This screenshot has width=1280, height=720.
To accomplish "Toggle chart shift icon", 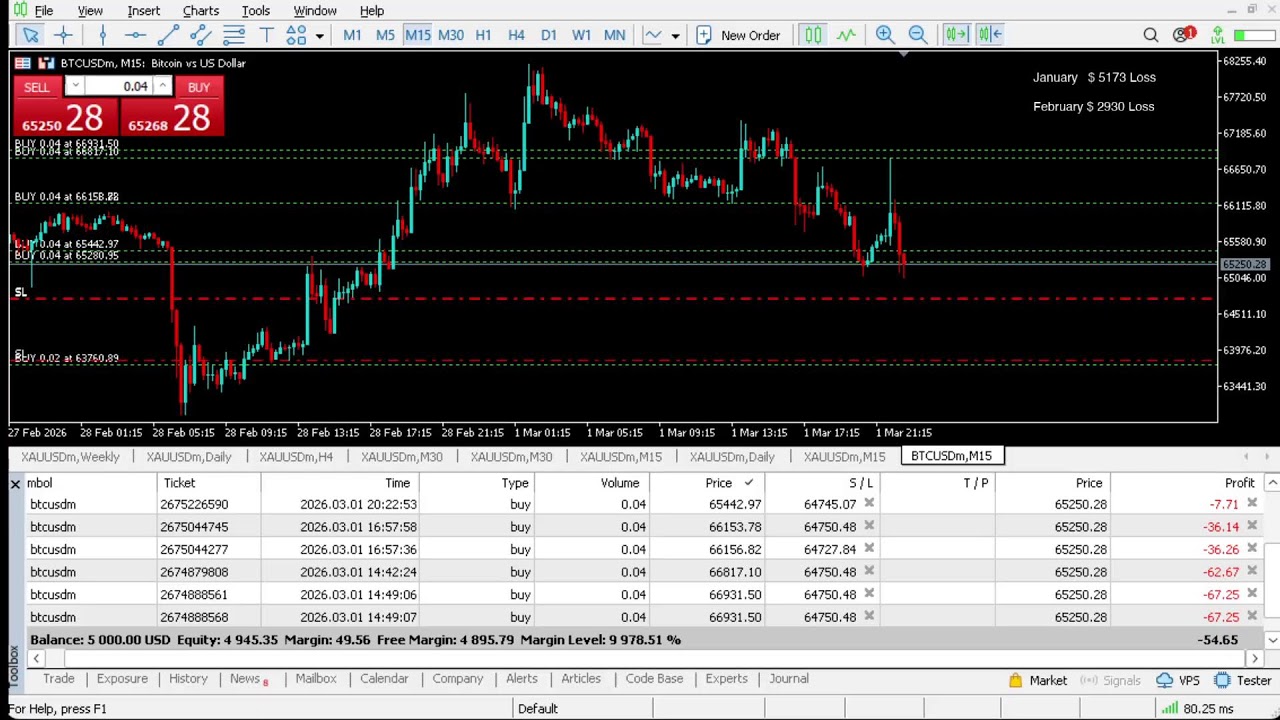I will pos(990,35).
